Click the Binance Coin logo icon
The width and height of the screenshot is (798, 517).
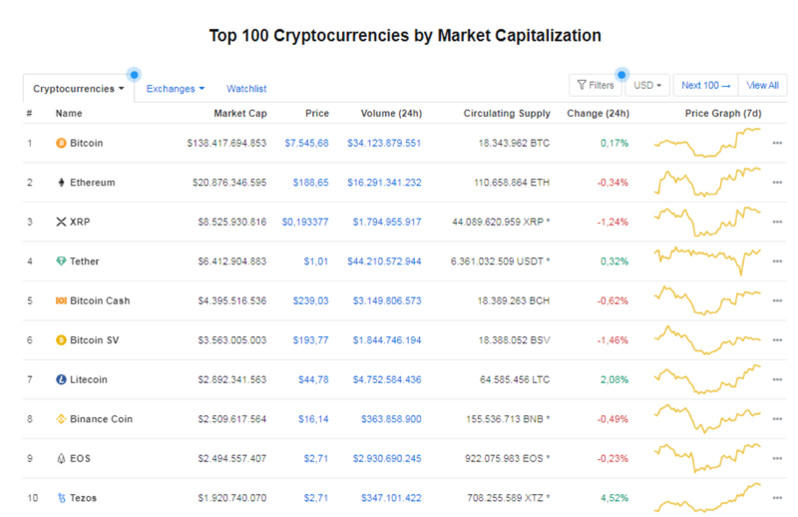click(61, 419)
